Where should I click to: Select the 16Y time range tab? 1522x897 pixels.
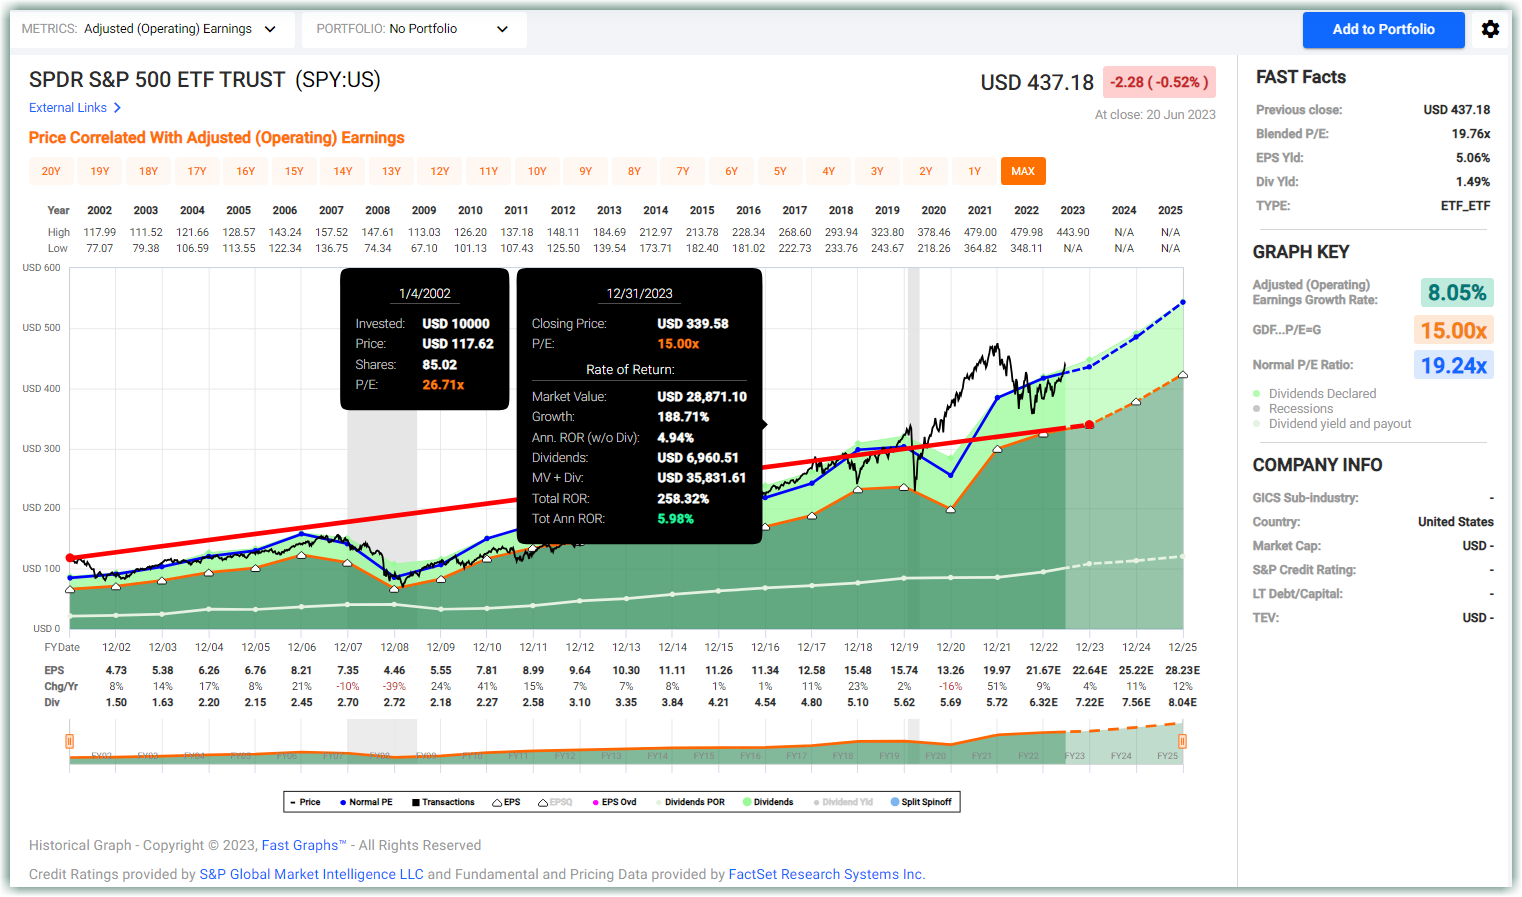click(x=245, y=172)
